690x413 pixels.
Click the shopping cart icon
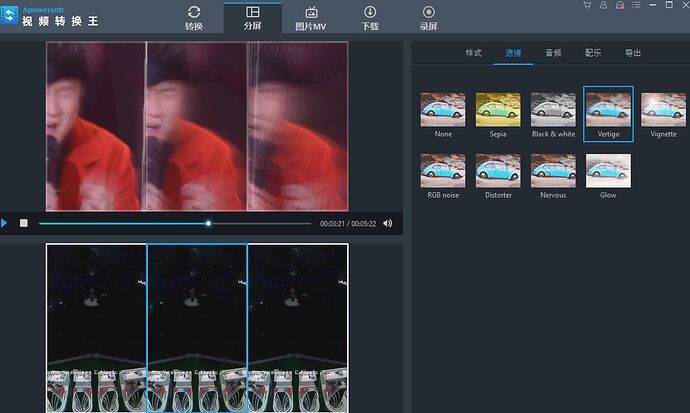tap(586, 6)
